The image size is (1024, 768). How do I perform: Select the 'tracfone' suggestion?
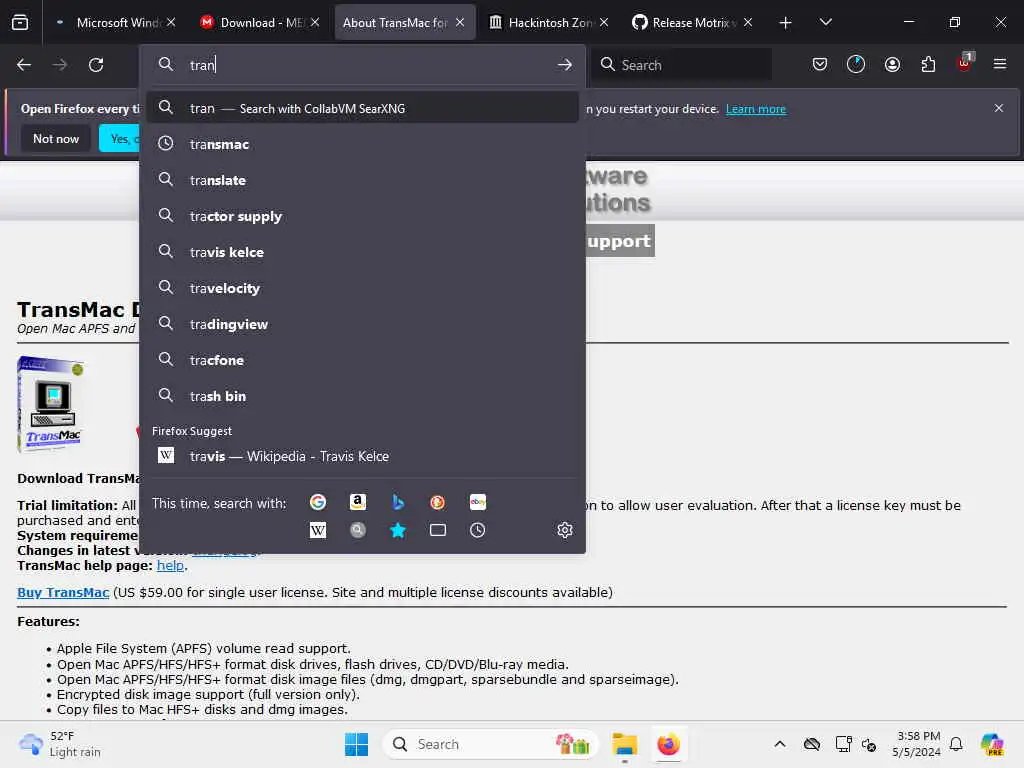[x=362, y=360]
